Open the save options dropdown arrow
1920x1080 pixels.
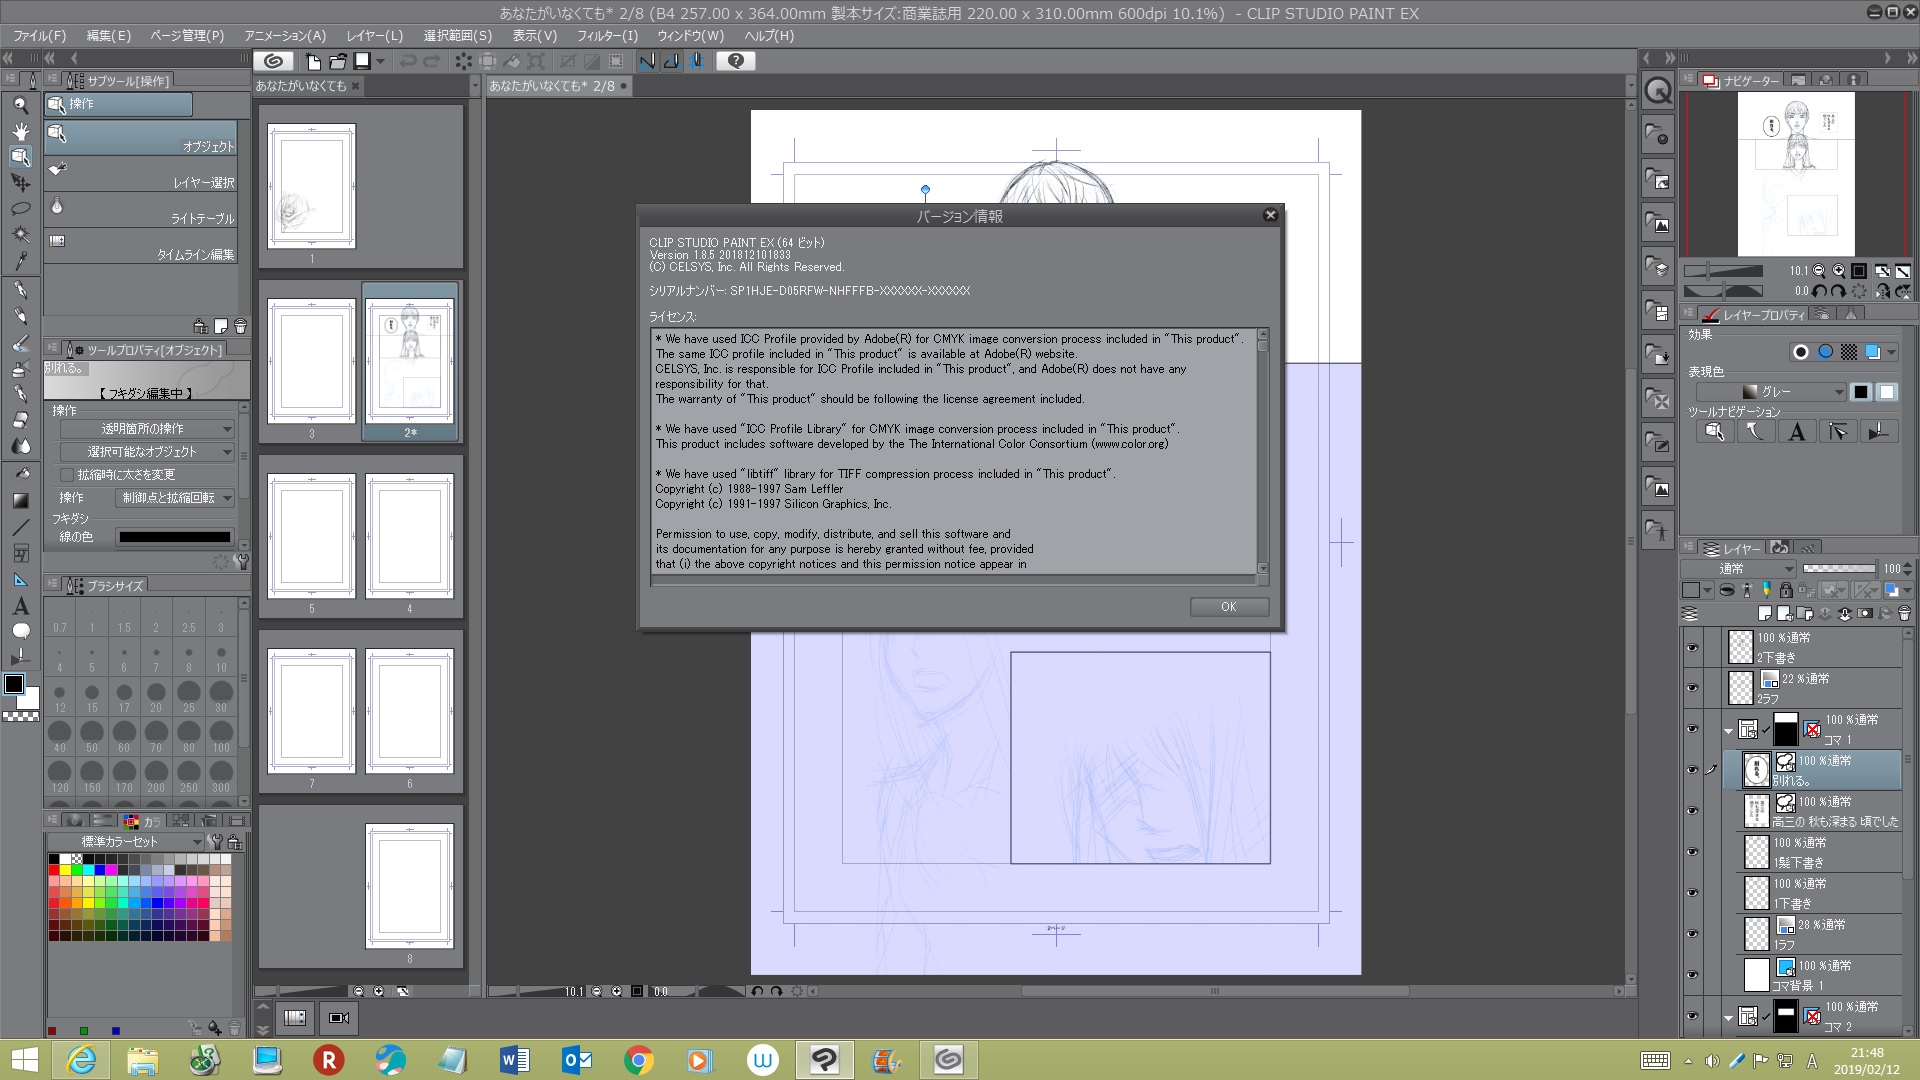(380, 62)
